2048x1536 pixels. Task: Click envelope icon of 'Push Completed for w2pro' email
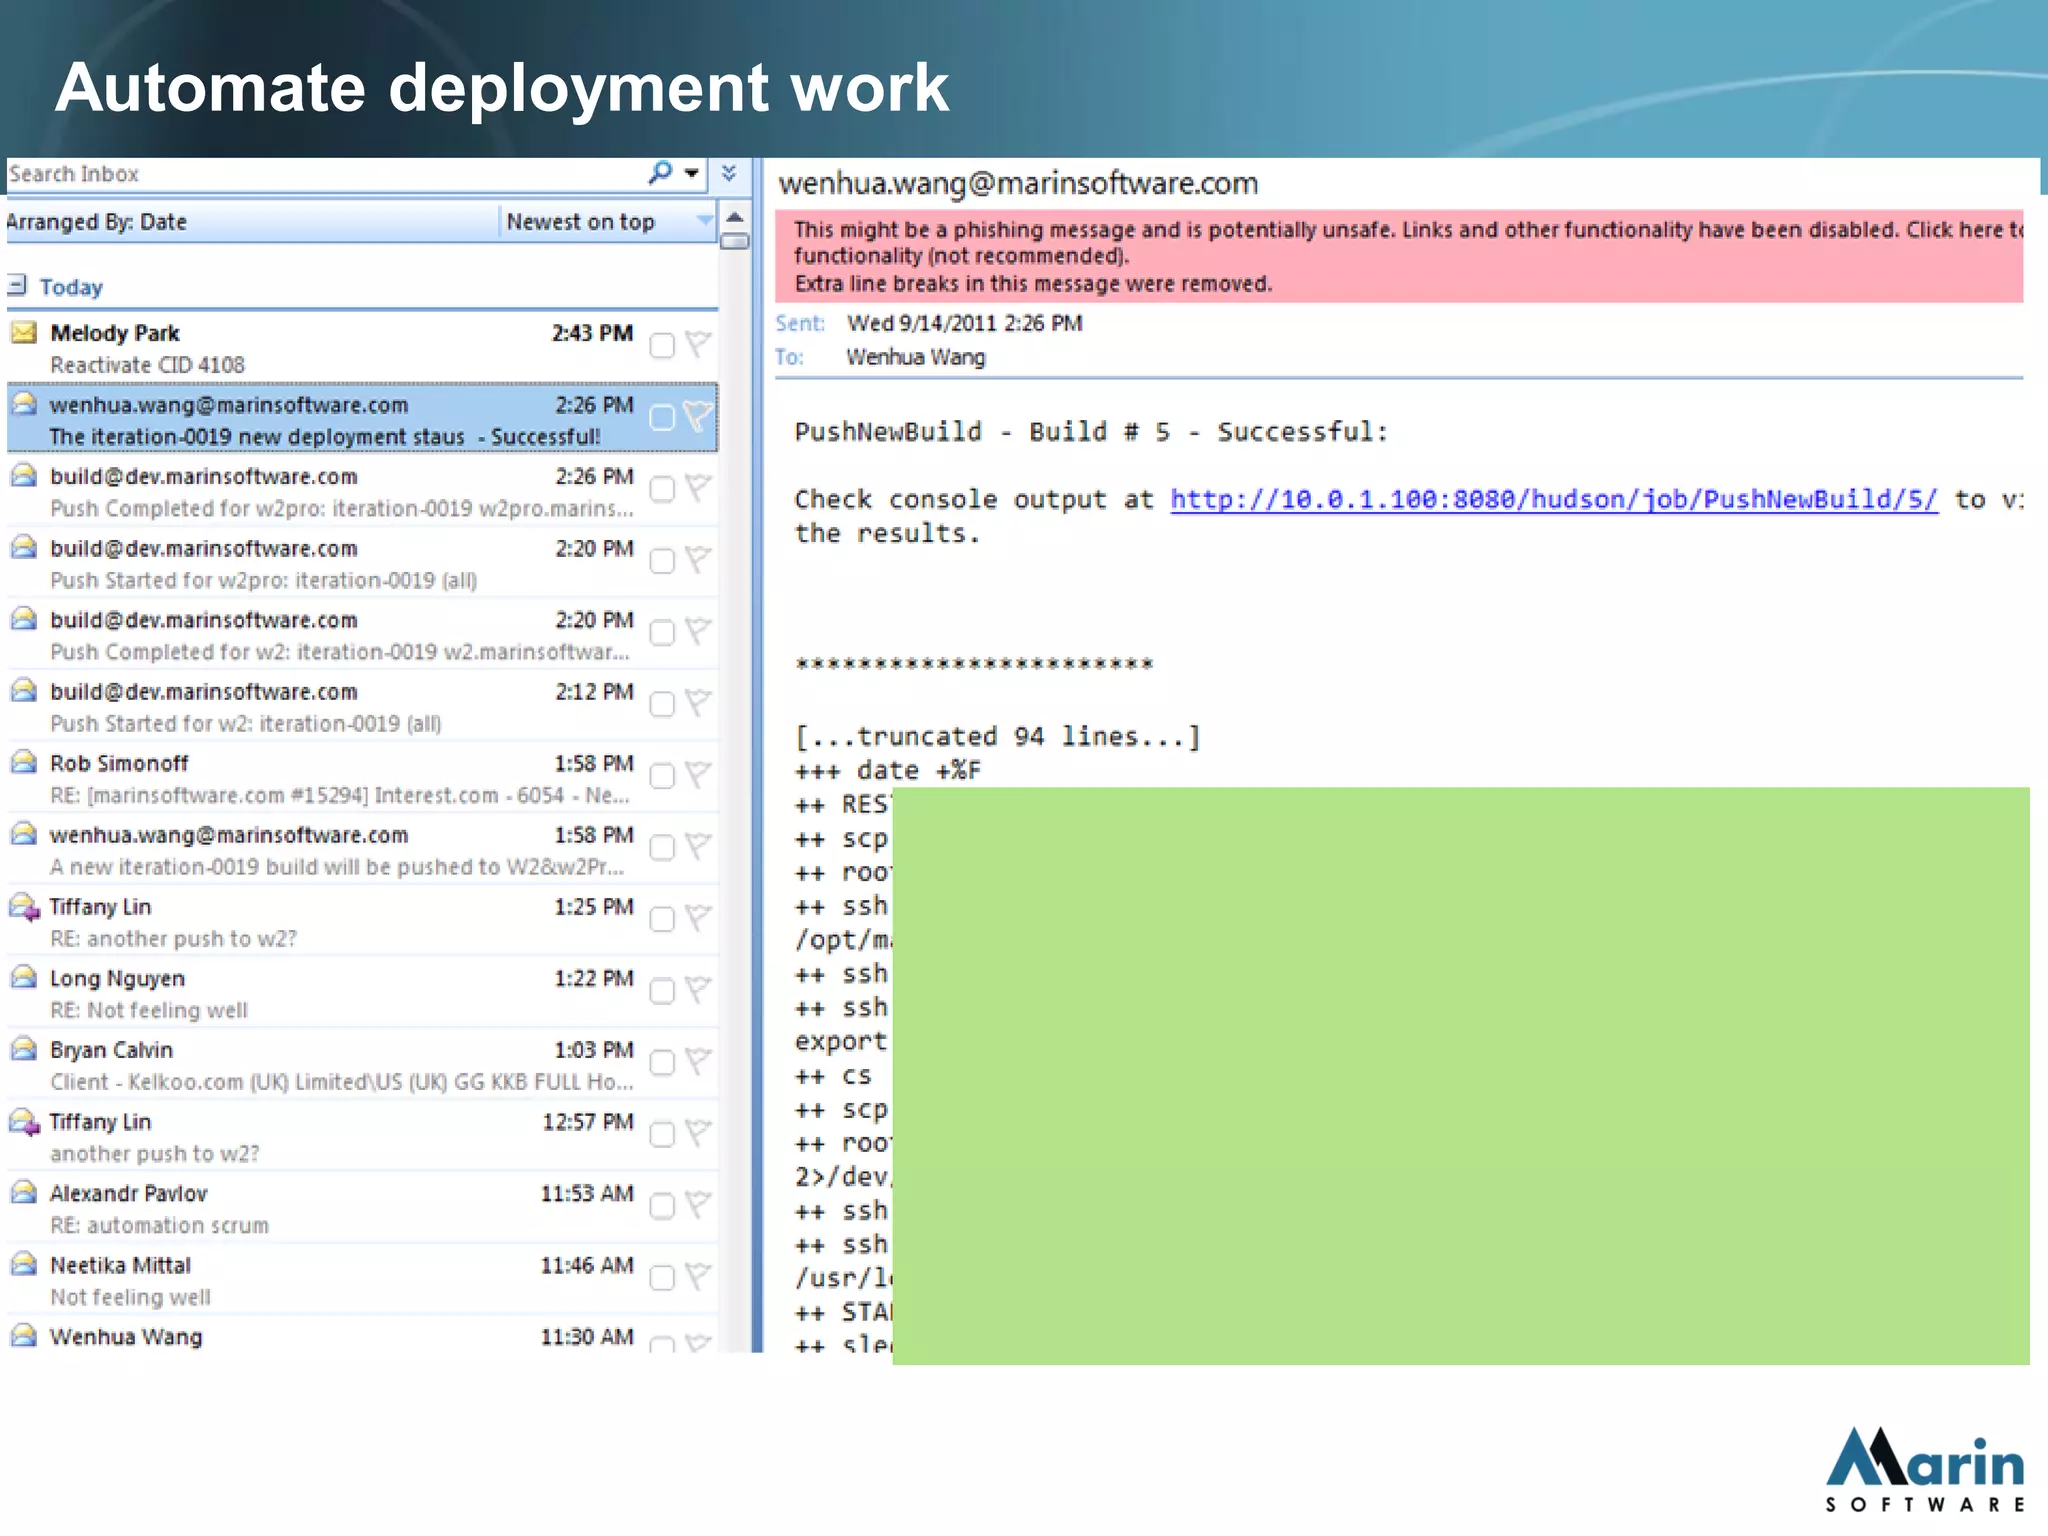[x=24, y=475]
